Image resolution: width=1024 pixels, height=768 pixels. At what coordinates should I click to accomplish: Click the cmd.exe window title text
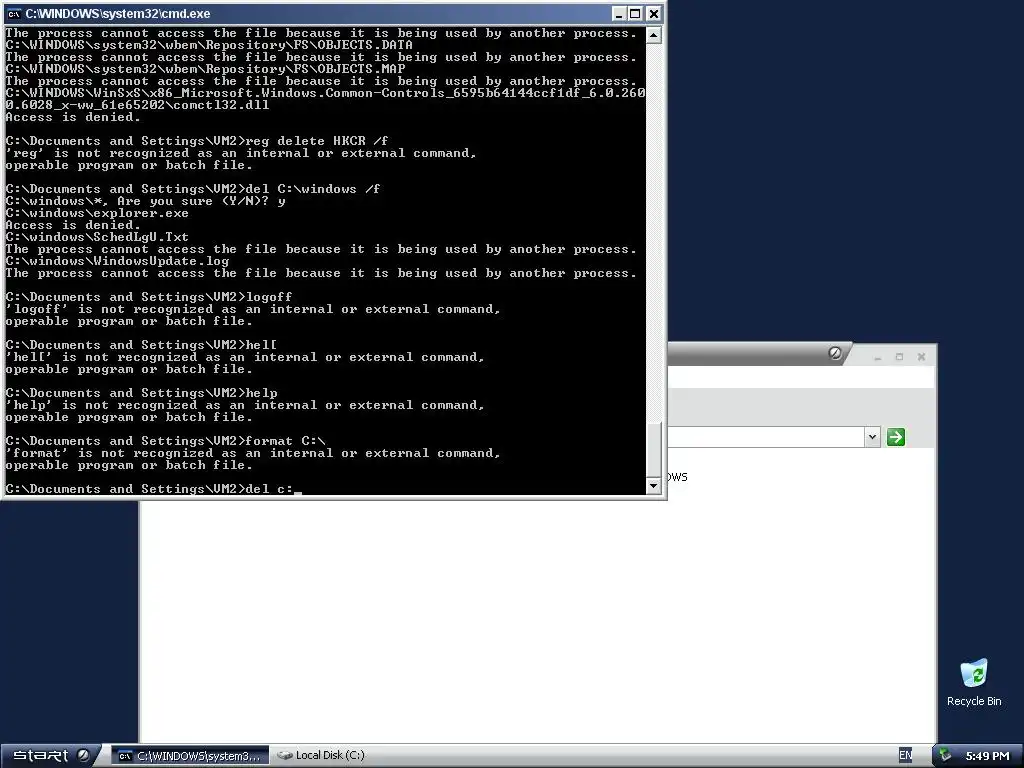118,13
